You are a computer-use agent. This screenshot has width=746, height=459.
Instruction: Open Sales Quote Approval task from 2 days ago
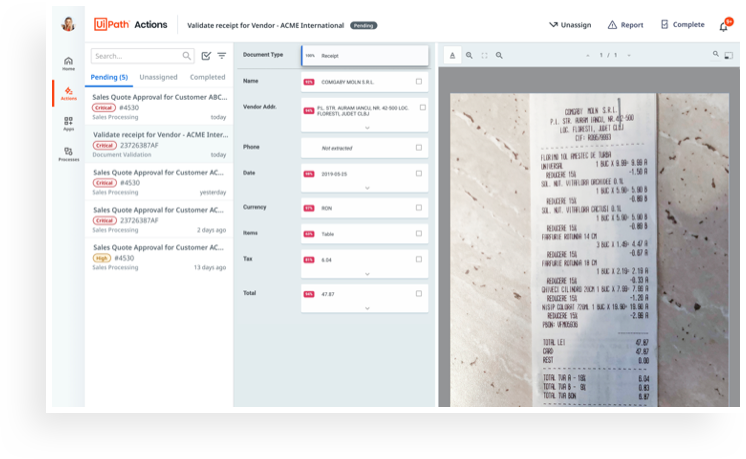pos(159,219)
